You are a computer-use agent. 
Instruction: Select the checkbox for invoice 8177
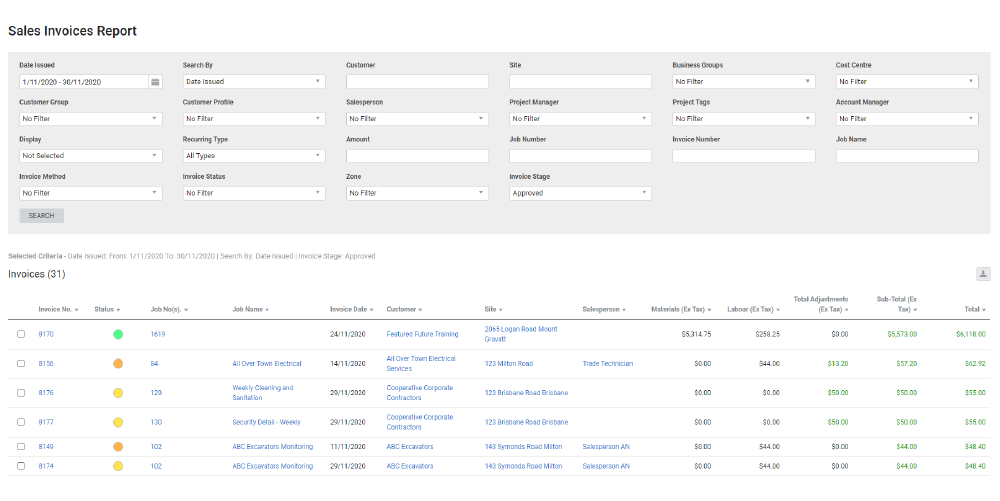point(21,422)
